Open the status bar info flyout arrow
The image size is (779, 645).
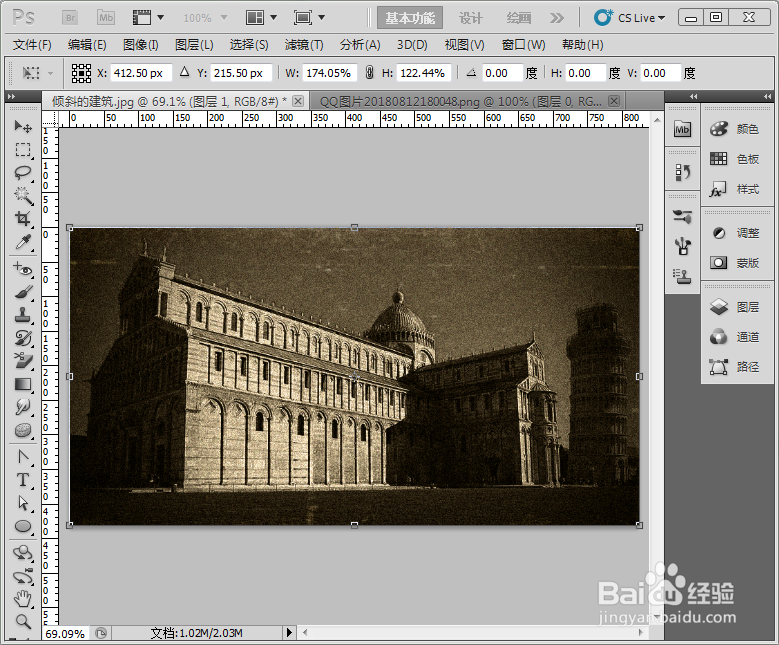pos(289,633)
